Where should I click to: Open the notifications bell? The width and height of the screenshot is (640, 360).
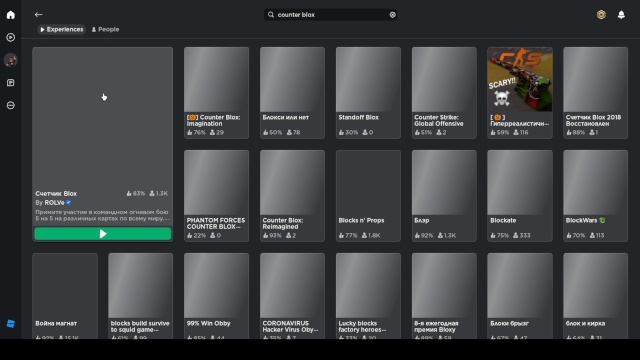point(621,15)
